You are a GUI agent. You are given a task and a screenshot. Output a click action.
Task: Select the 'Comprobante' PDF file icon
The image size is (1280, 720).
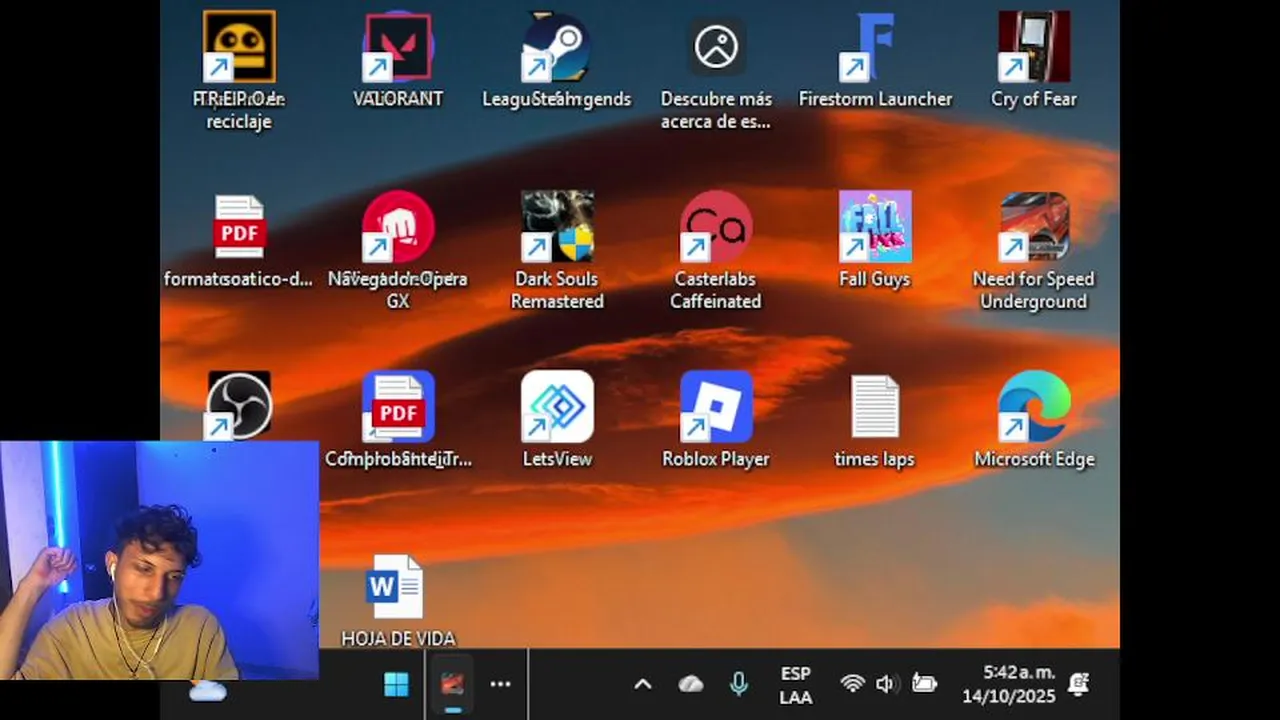(398, 407)
